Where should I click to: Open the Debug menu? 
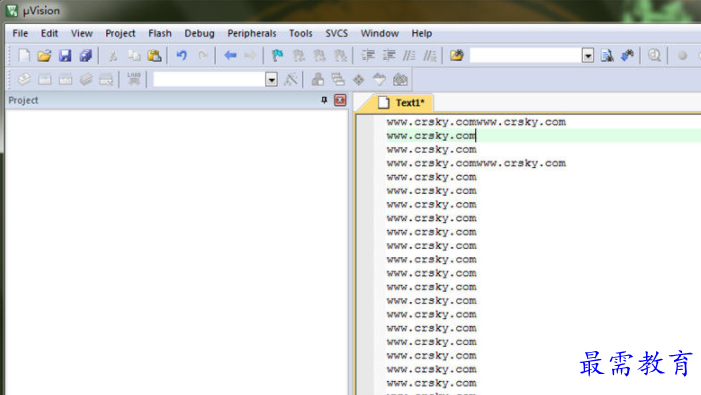pyautogui.click(x=199, y=34)
